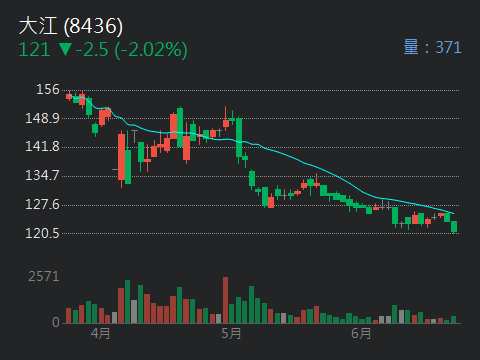Image resolution: width=480 pixels, height=360 pixels.
Task: Click the tallest red volume bar near 5月
Action: tap(225, 300)
